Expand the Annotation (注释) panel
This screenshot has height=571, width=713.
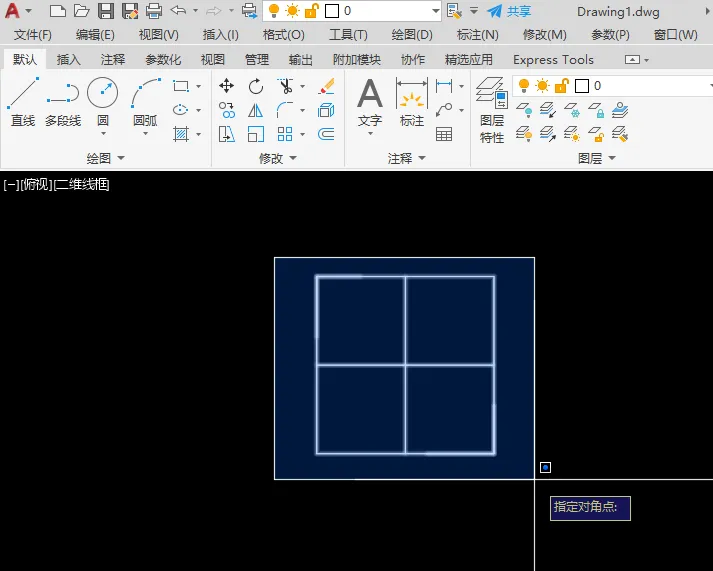pos(407,158)
